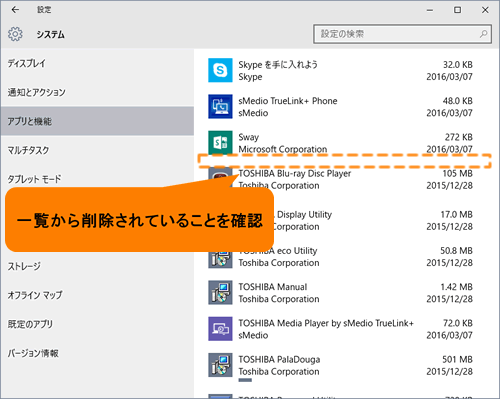Click the sMedio TrueLink+ Phone icon
The width and height of the screenshot is (500, 399).
click(x=220, y=106)
